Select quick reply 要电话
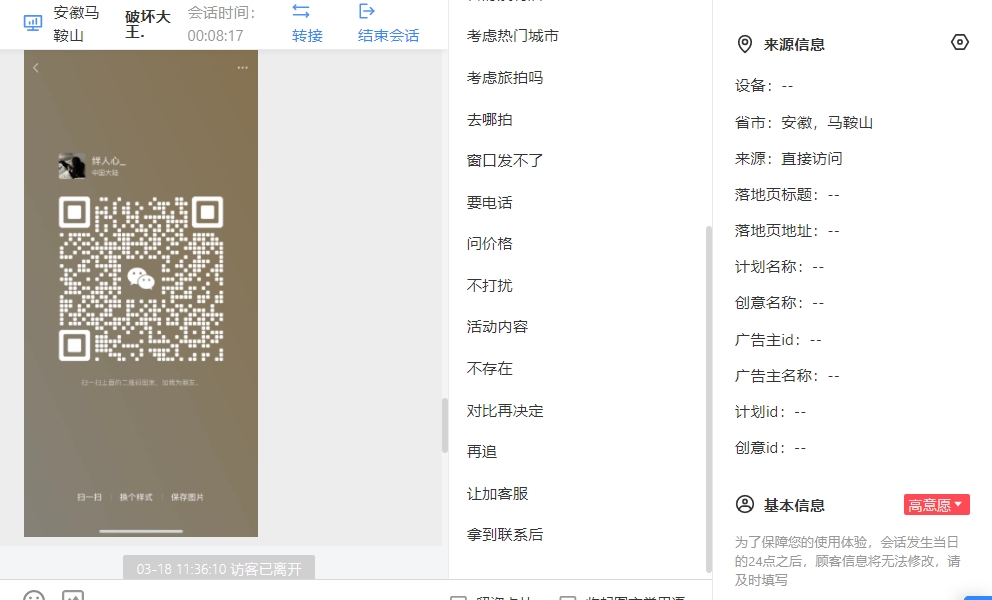The image size is (992, 600). 489,203
